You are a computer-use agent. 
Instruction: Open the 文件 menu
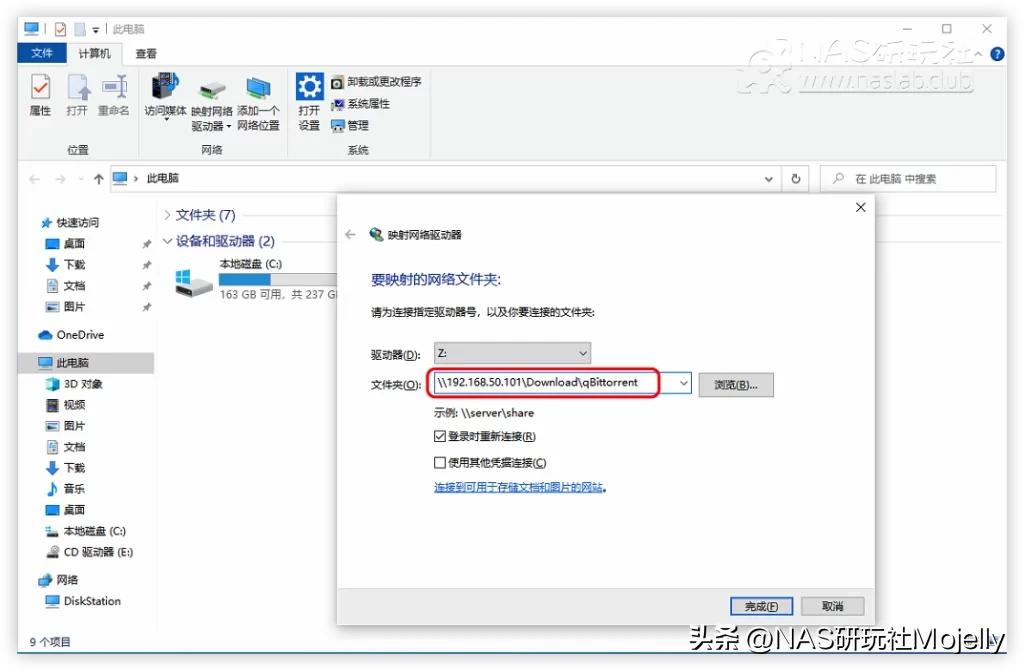[x=41, y=53]
